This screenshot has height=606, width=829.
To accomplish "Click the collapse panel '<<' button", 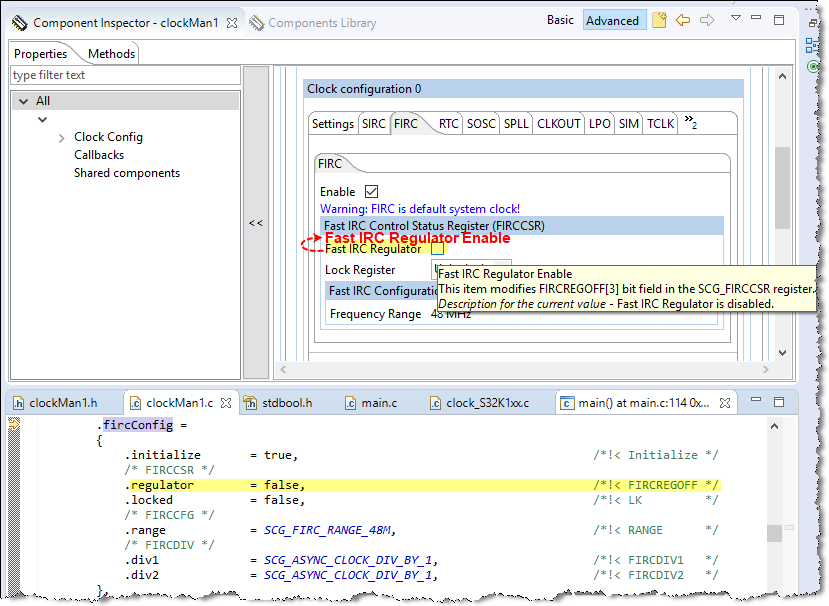I will coord(256,223).
